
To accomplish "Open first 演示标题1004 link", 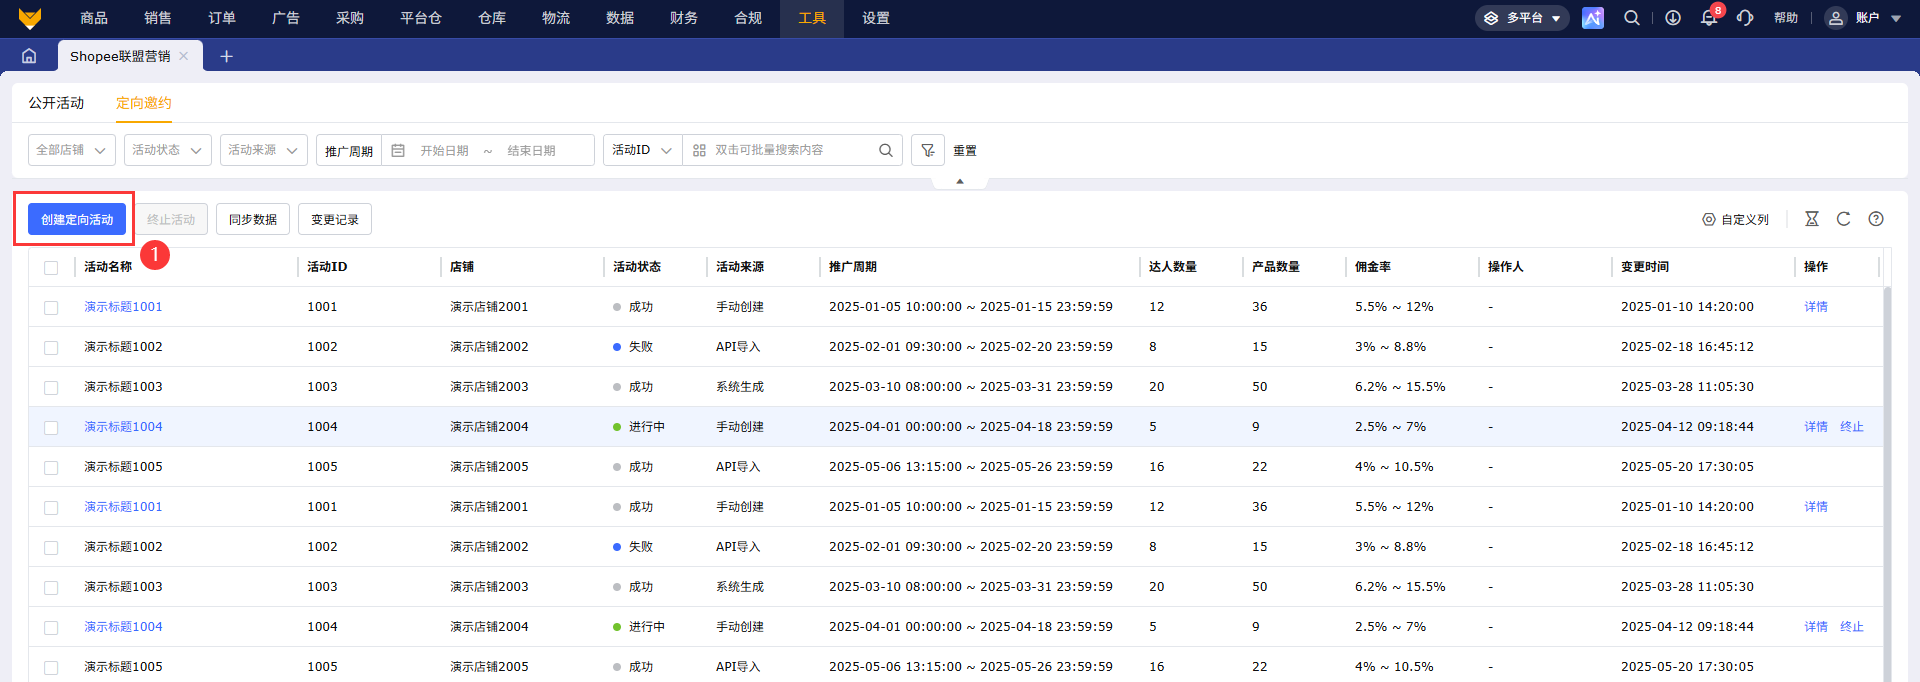I will tap(123, 427).
